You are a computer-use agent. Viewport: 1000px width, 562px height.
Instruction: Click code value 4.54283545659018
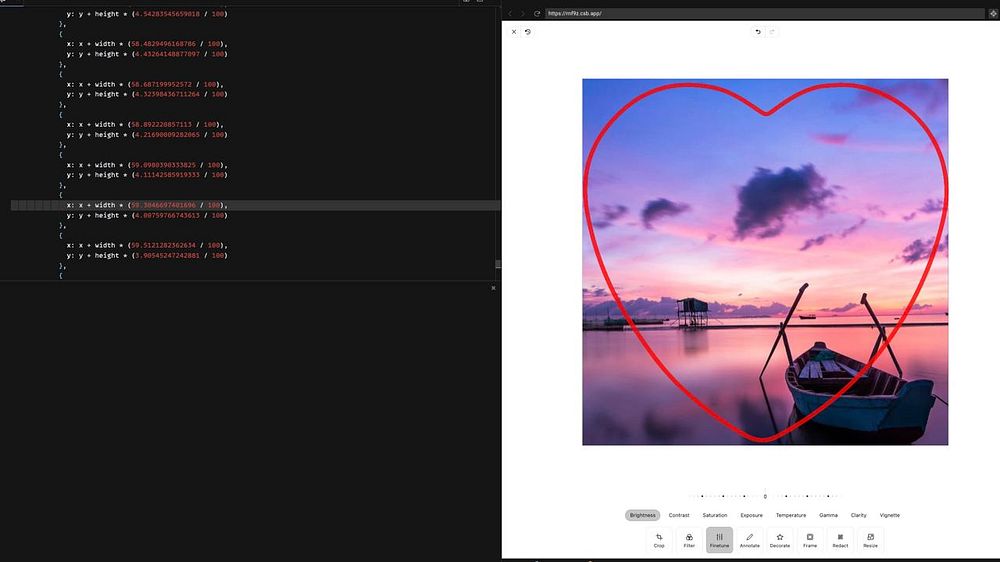[167, 13]
